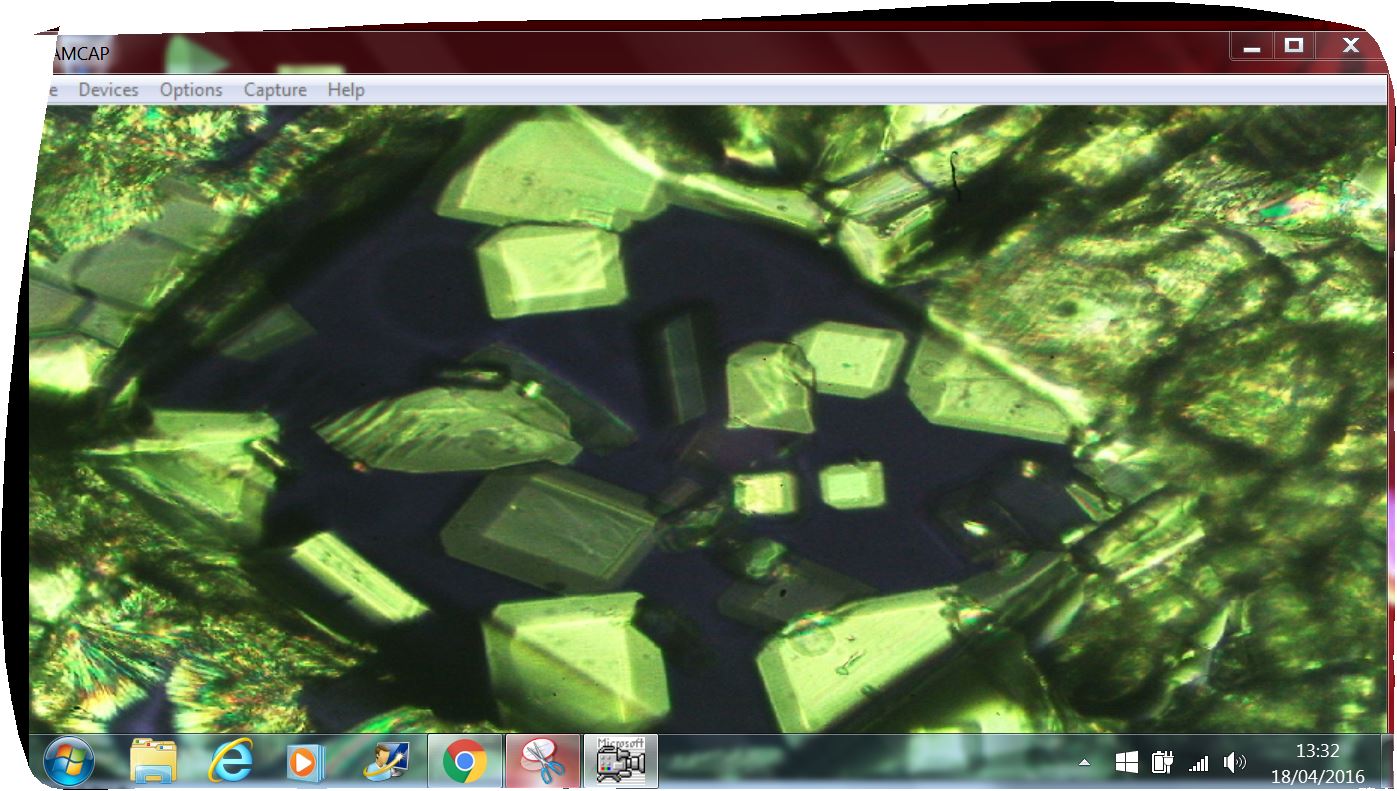Open the battery power tray icon
This screenshot has width=1397, height=791.
pyautogui.click(x=1161, y=763)
